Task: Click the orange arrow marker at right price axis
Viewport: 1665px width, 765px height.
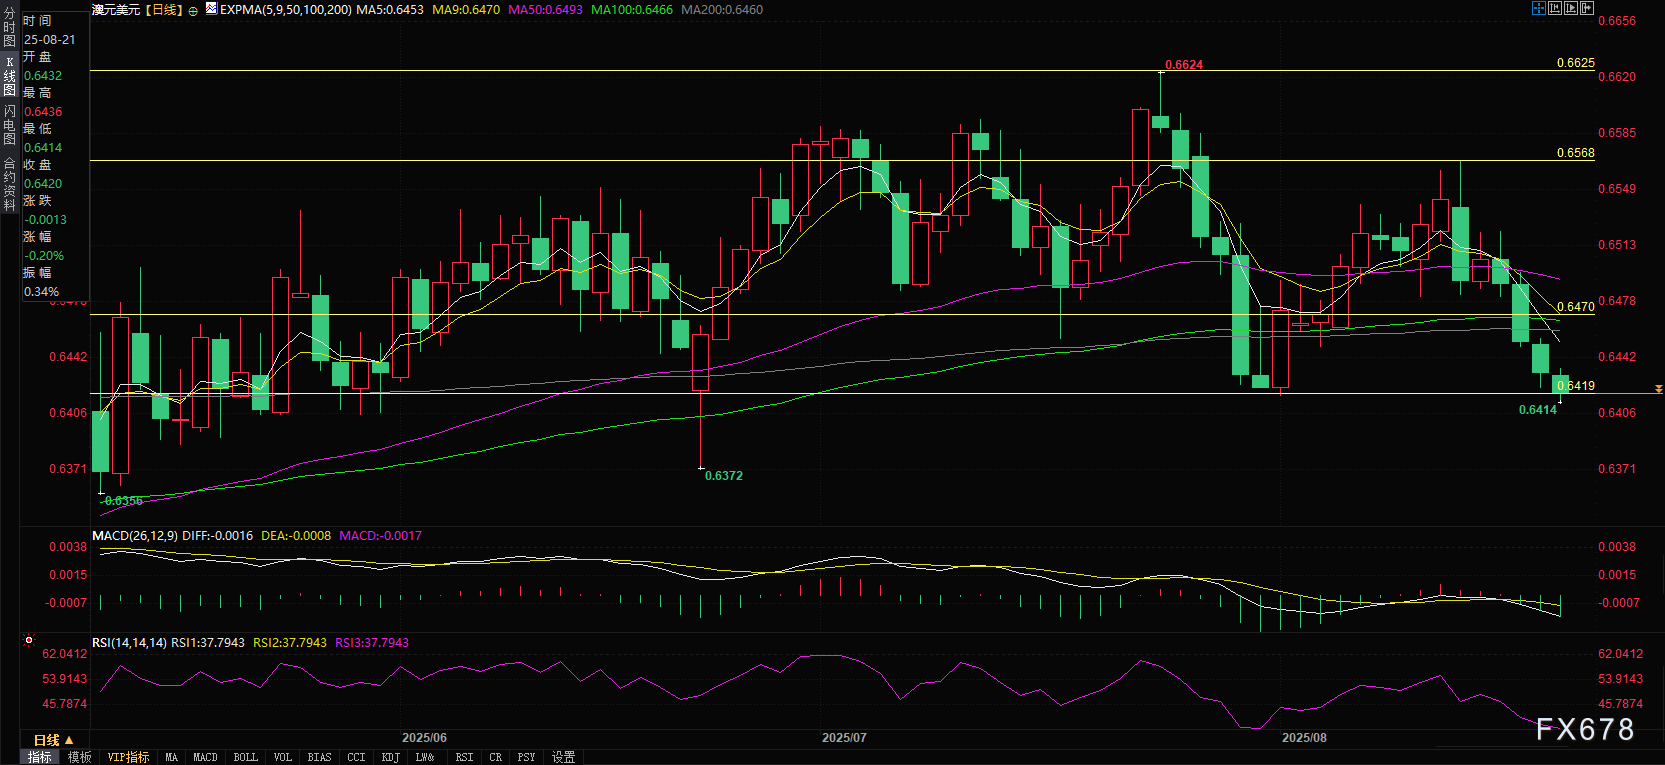Action: [x=1658, y=389]
